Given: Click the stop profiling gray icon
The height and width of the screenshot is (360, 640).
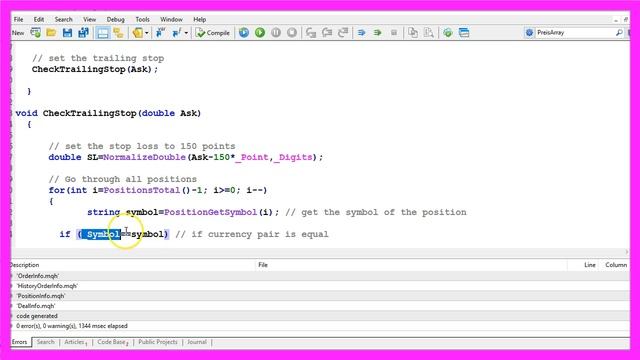Looking at the screenshot, I should click(394, 33).
